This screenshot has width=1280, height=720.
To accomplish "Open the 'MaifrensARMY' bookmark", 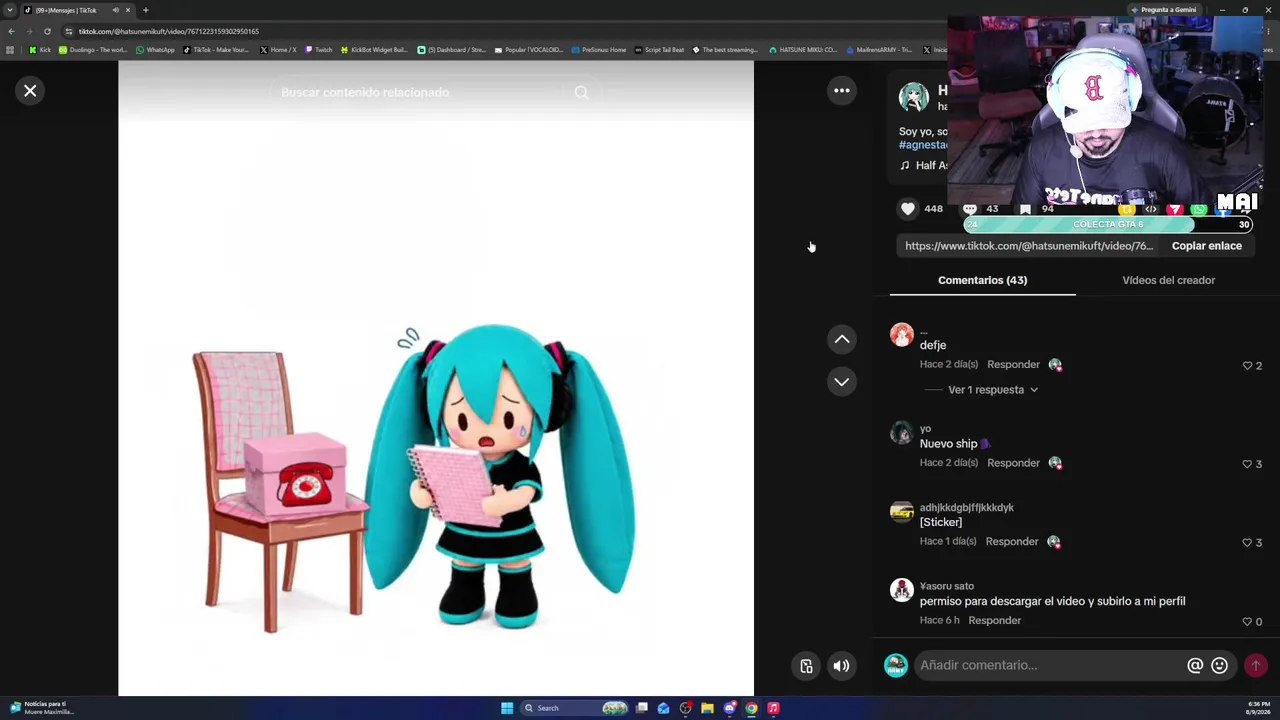I will click(879, 50).
